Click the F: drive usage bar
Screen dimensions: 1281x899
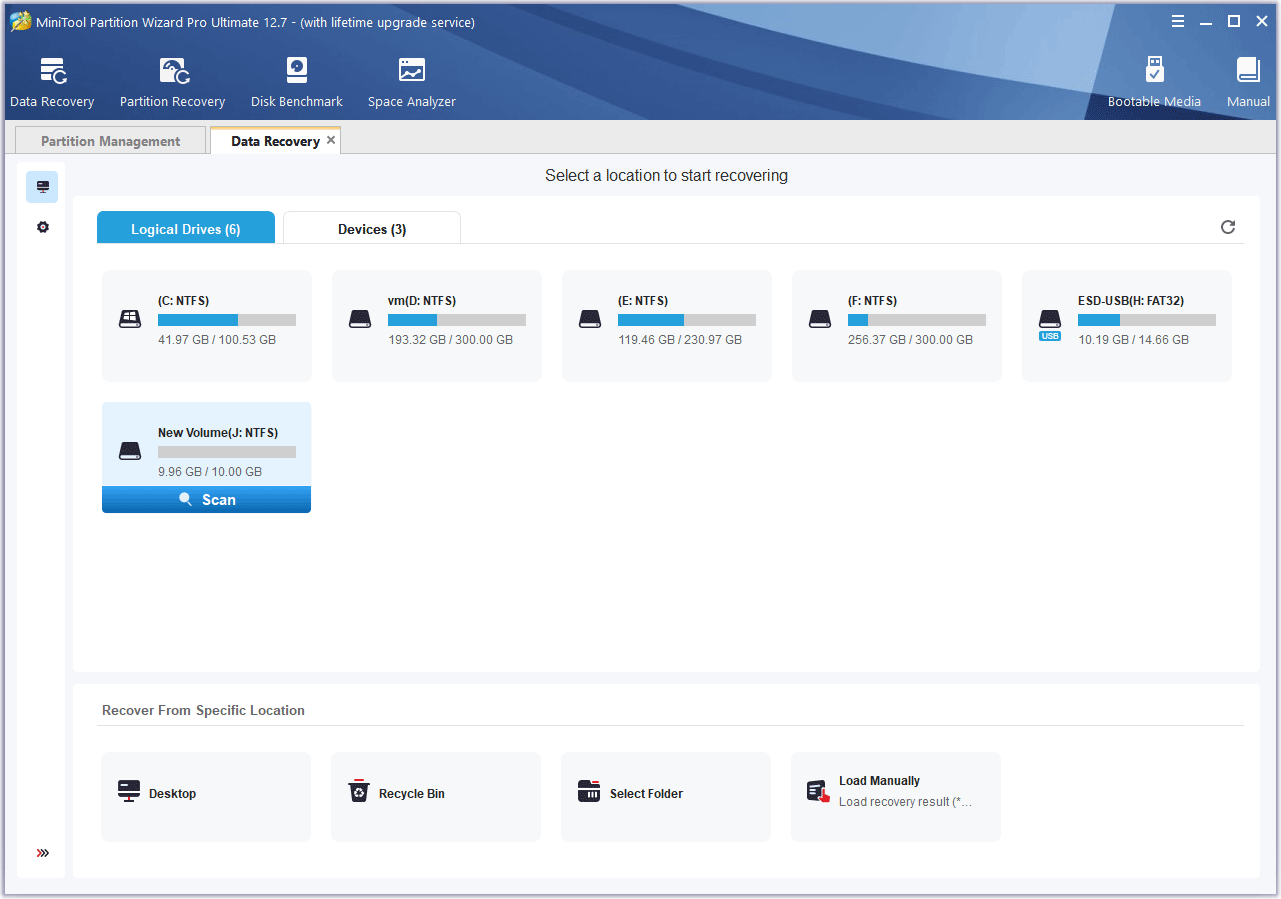[917, 320]
